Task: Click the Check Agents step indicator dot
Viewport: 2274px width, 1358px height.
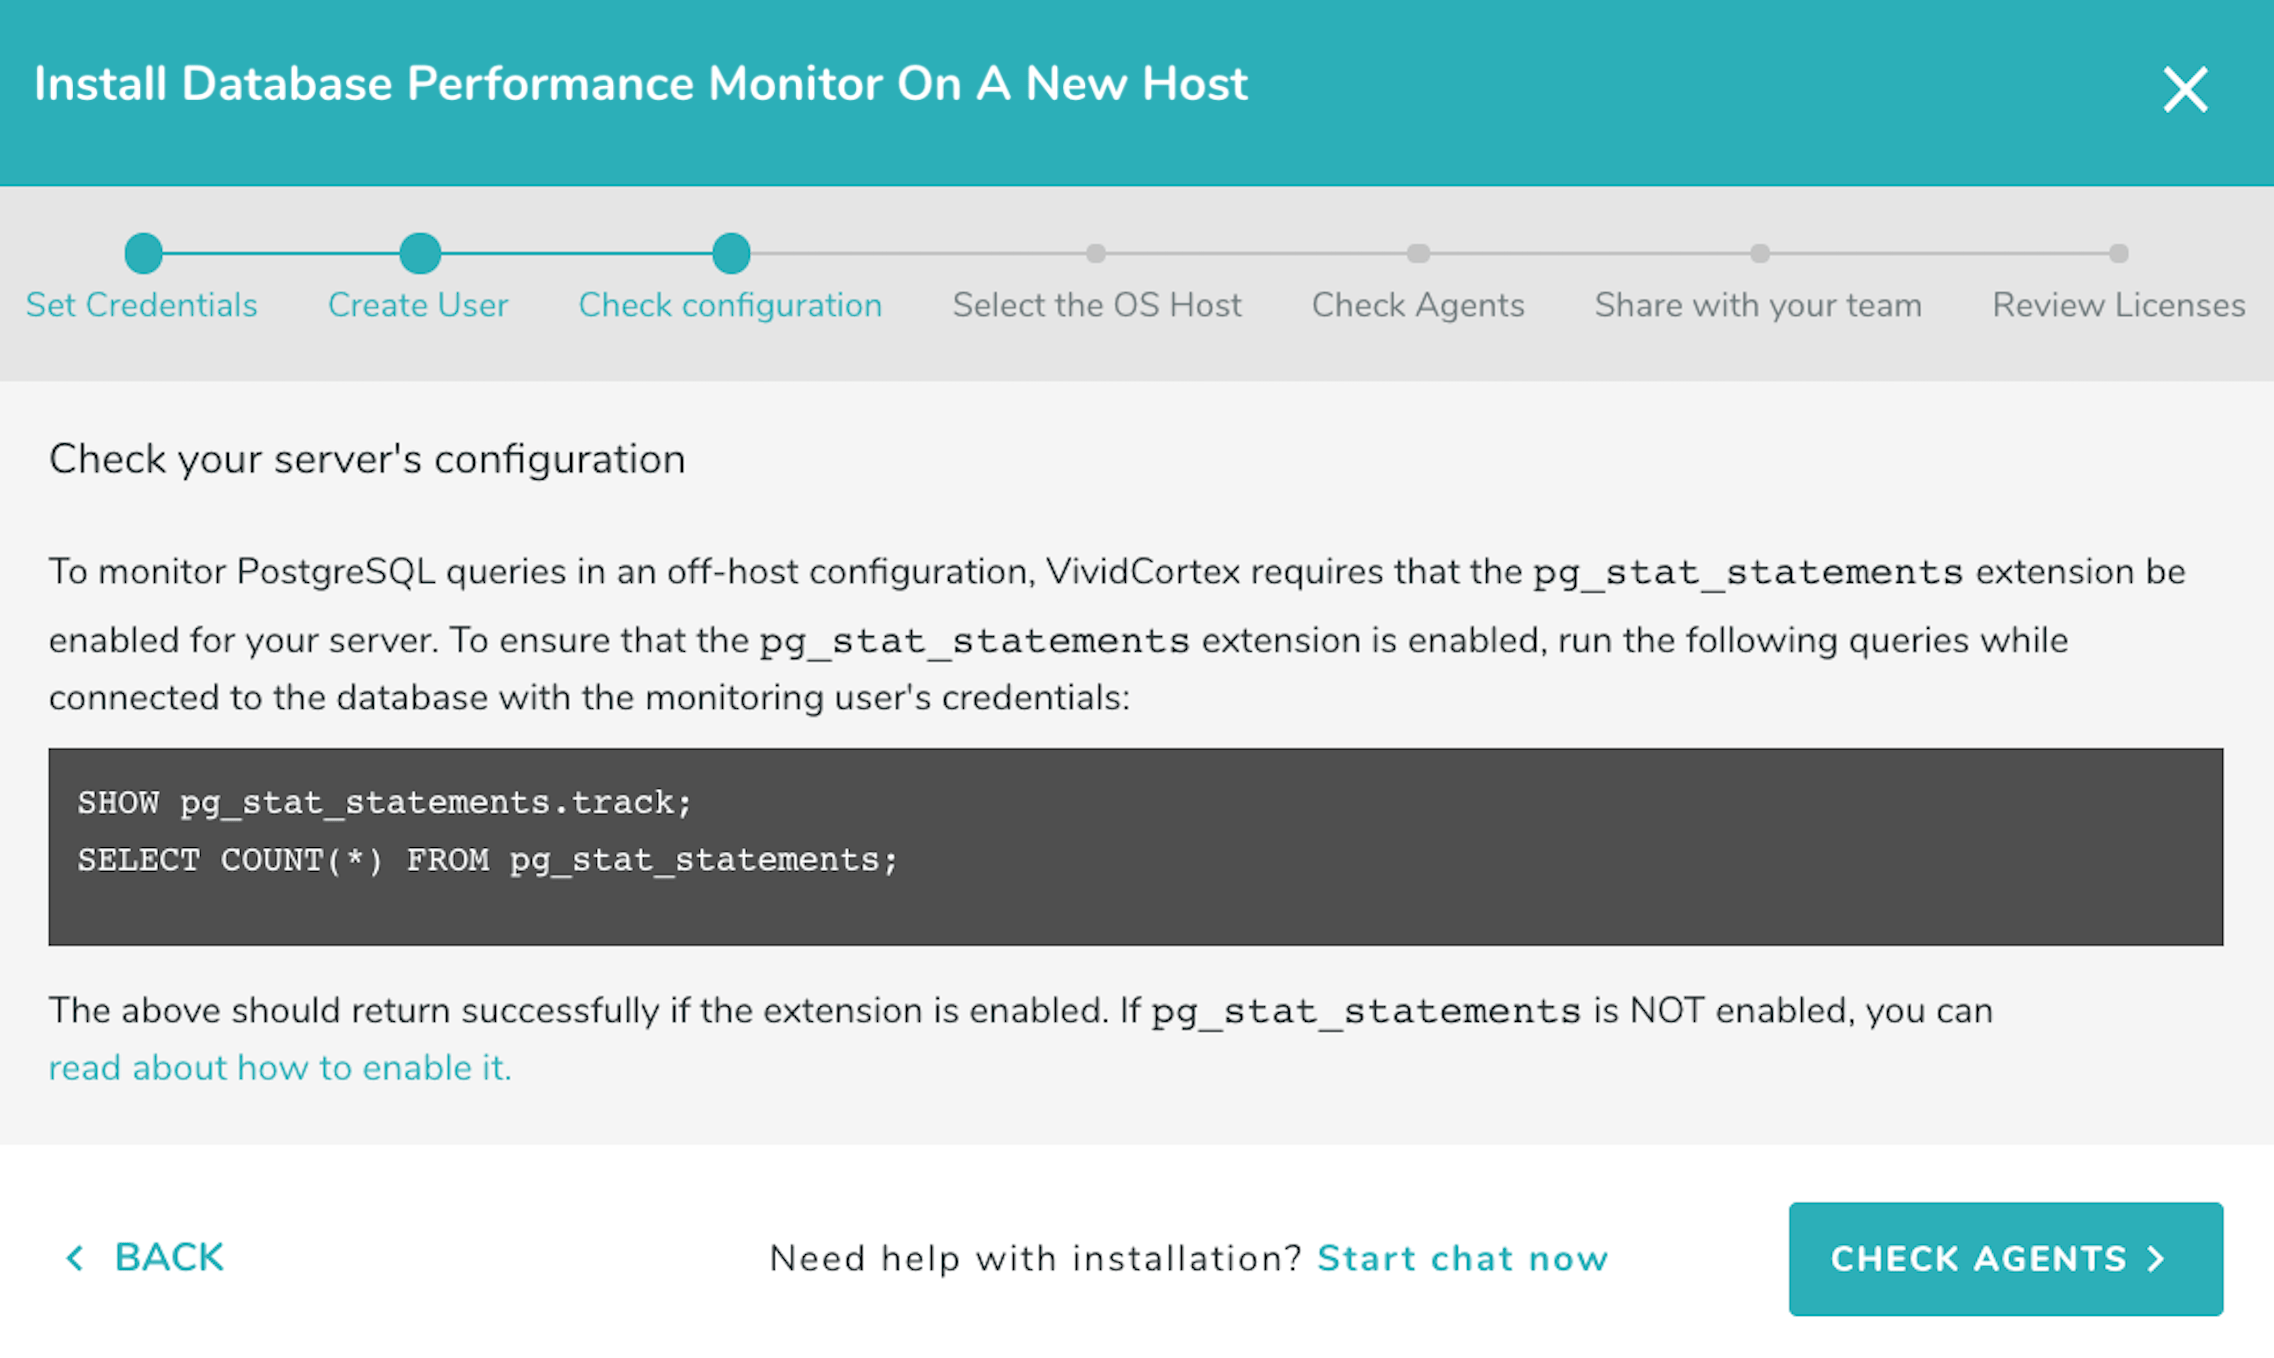Action: point(1419,253)
